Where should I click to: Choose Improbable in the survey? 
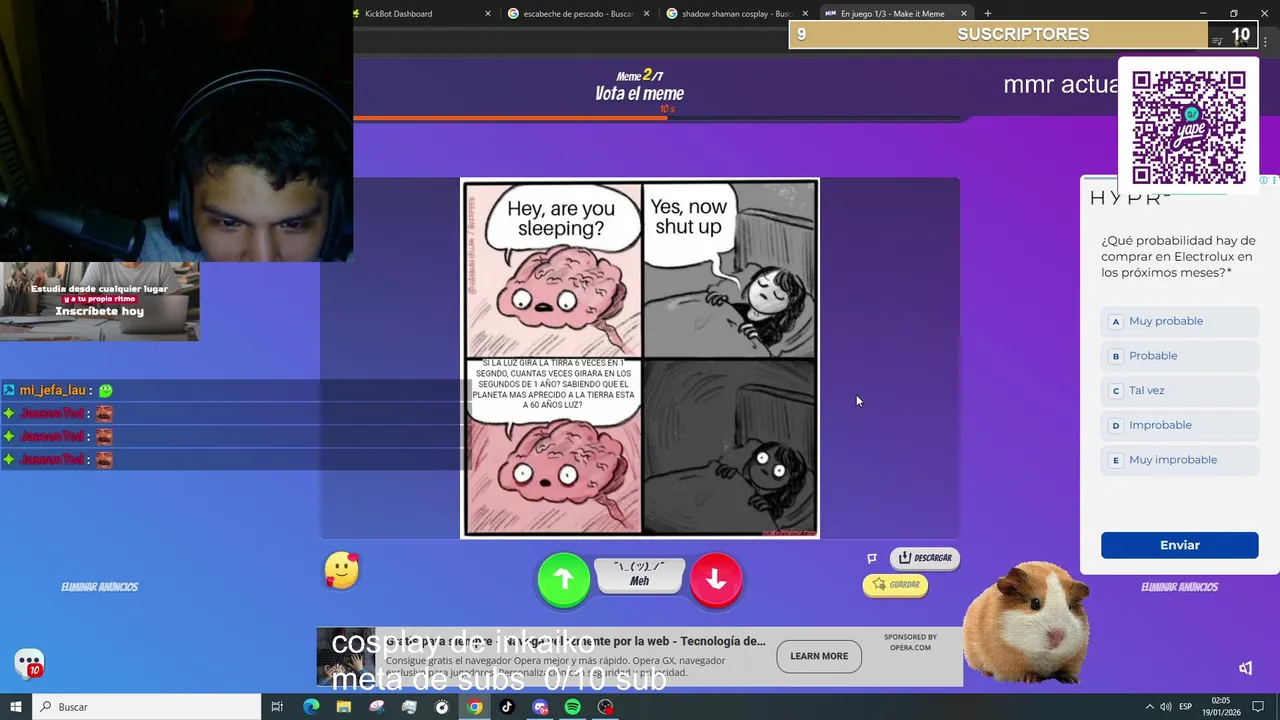point(1180,425)
